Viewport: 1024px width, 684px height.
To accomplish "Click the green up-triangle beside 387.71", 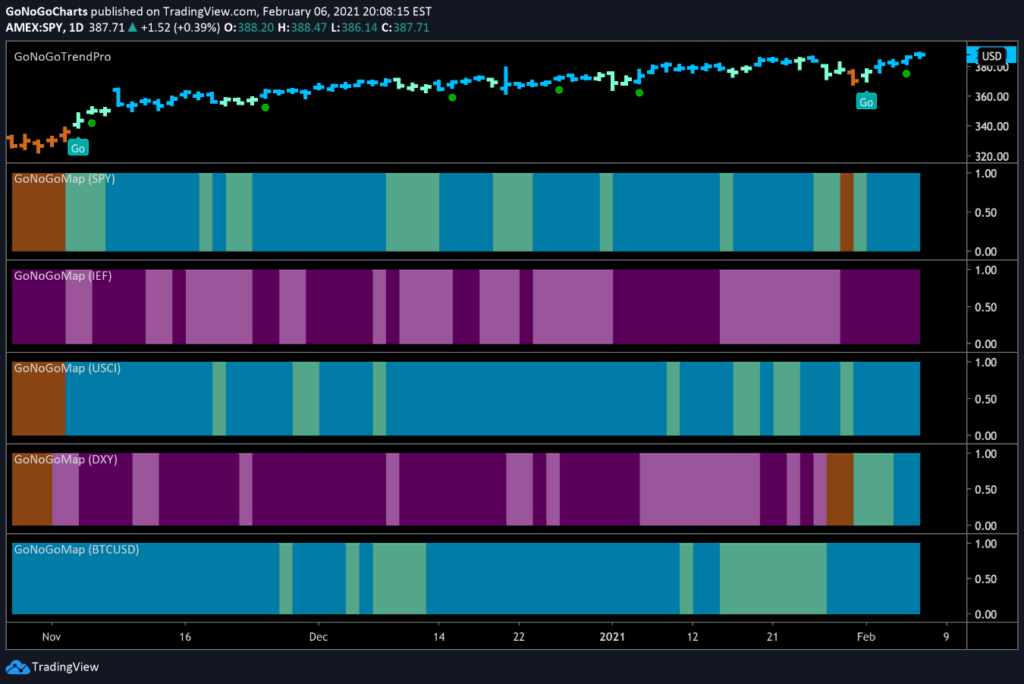I will (x=133, y=27).
